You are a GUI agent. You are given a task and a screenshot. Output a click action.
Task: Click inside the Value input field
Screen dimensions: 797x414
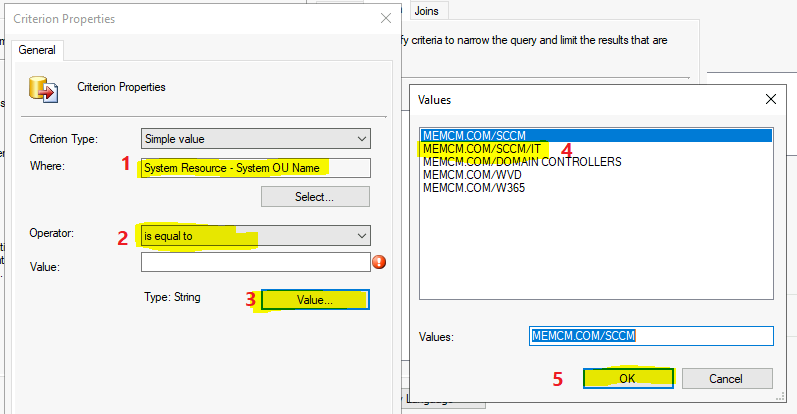click(x=256, y=262)
